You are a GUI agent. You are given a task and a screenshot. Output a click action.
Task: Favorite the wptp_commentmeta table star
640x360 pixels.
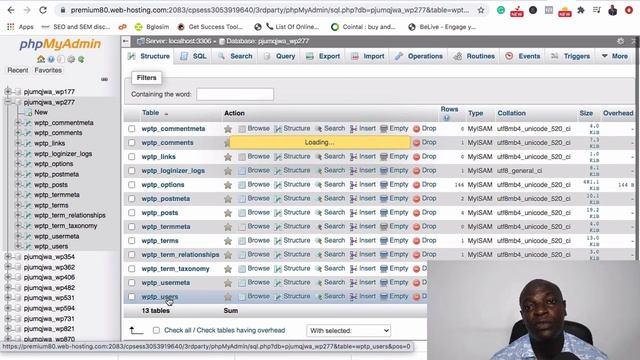(228, 129)
